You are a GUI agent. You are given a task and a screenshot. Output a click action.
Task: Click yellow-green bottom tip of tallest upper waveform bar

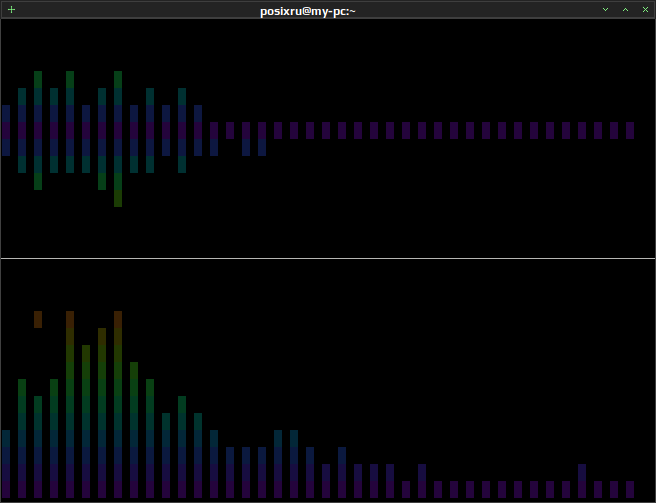click(x=118, y=198)
